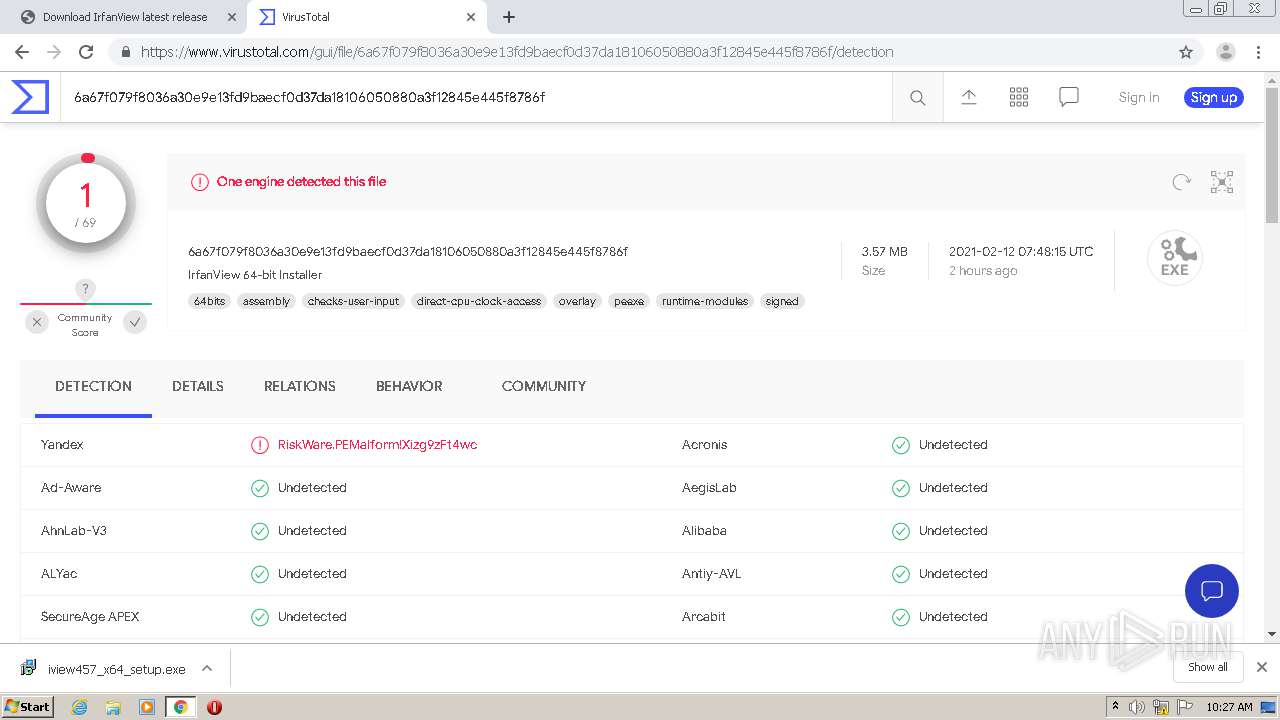Open the comments speech bubble icon
1280x720 pixels.
coord(1068,97)
